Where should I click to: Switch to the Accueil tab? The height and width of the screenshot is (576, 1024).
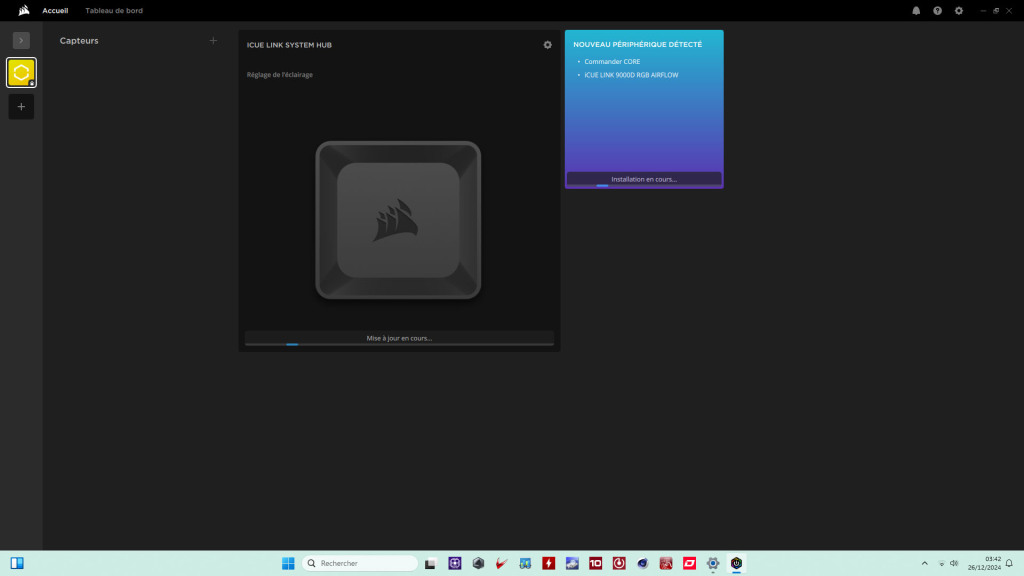[55, 10]
